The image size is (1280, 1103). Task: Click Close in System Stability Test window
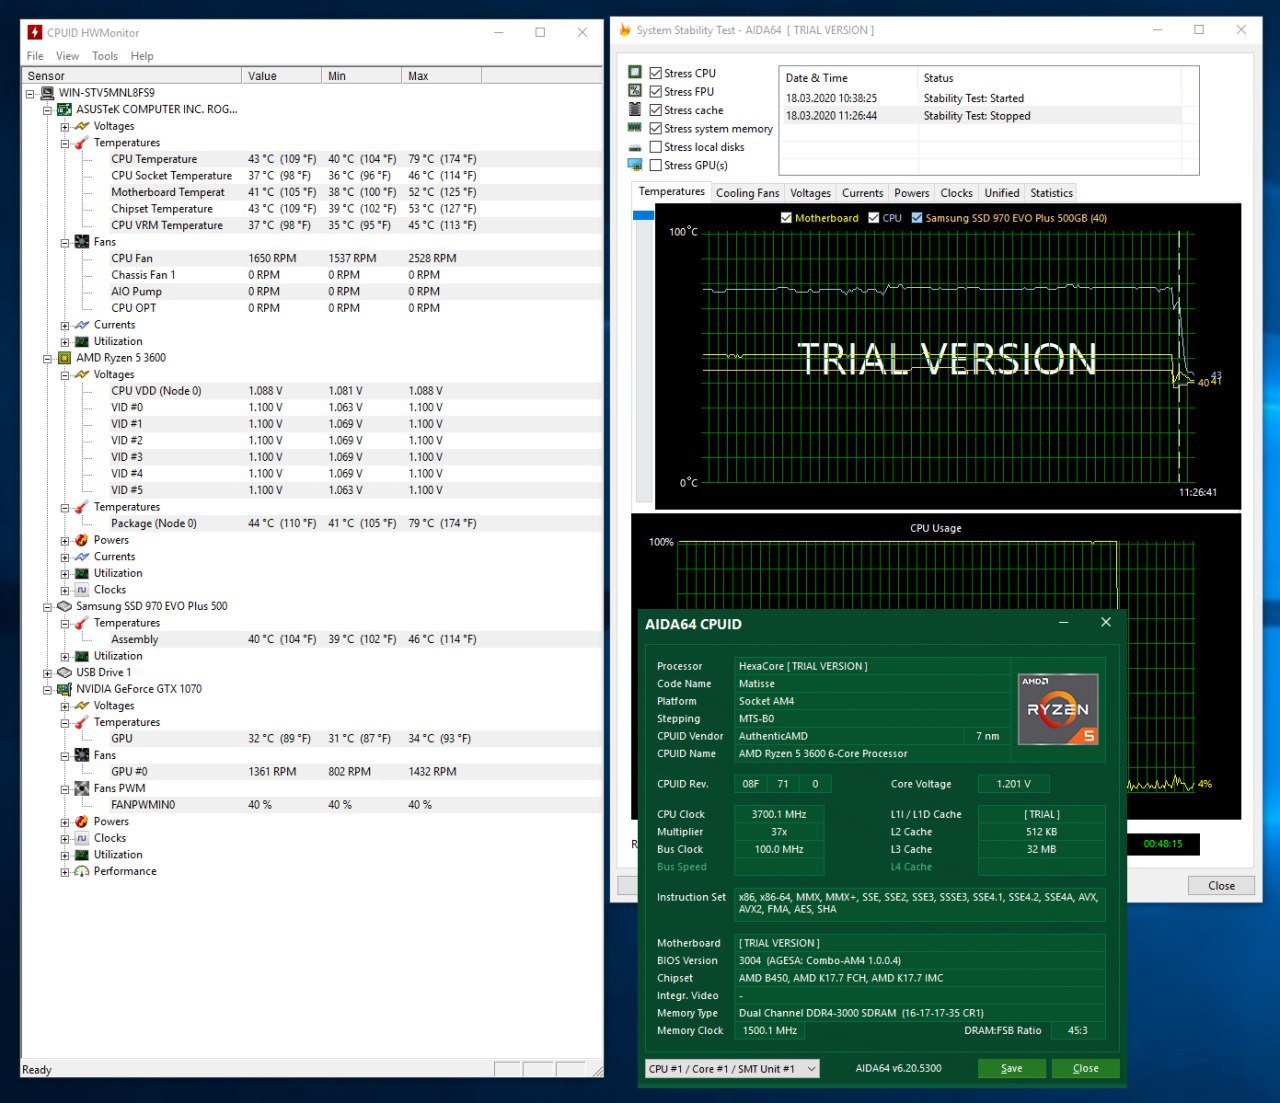pyautogui.click(x=1221, y=885)
